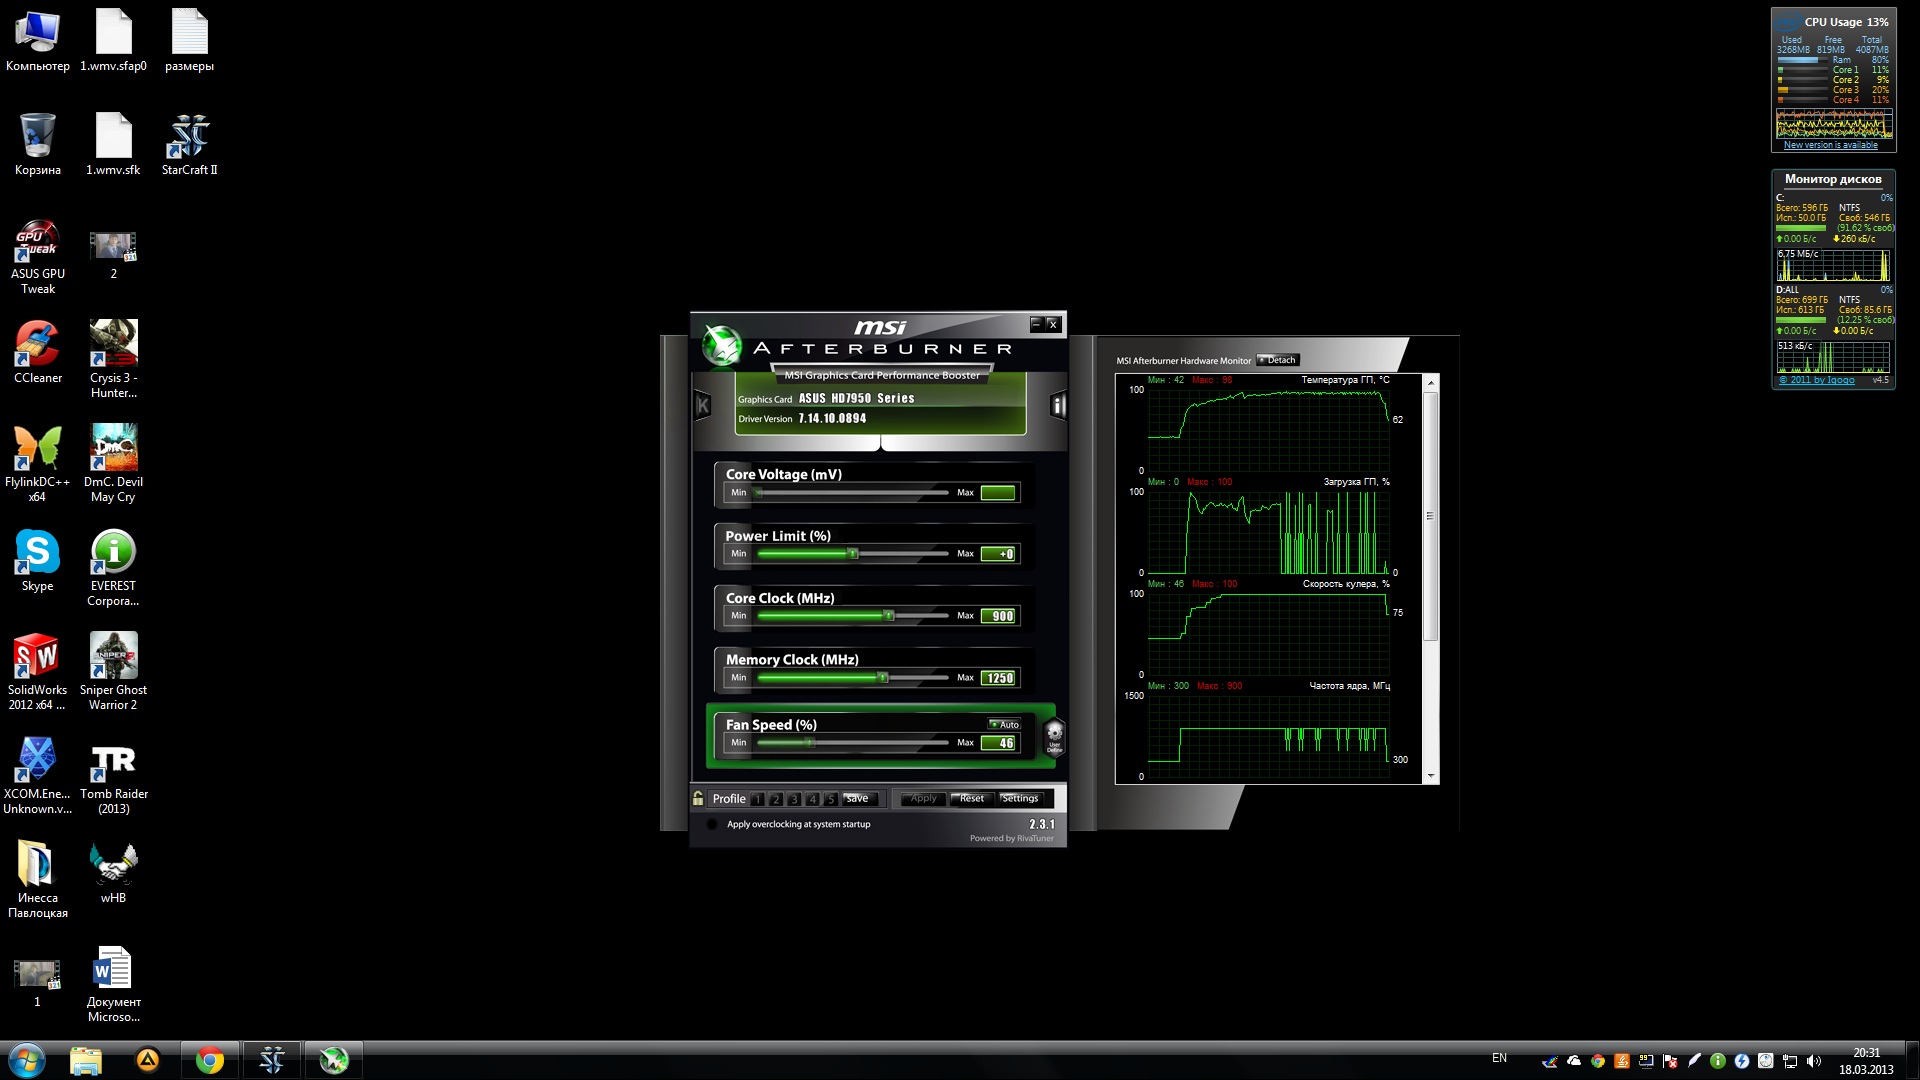Click the Settings button

click(x=1020, y=798)
